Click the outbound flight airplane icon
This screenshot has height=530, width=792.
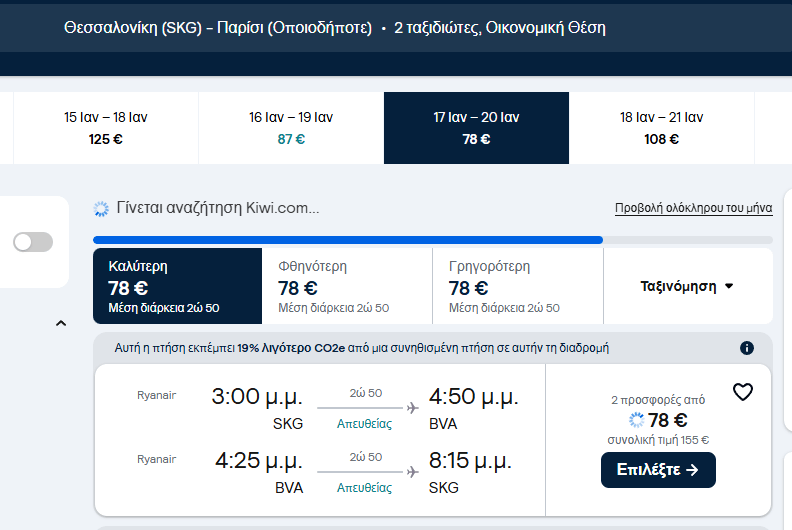point(412,407)
